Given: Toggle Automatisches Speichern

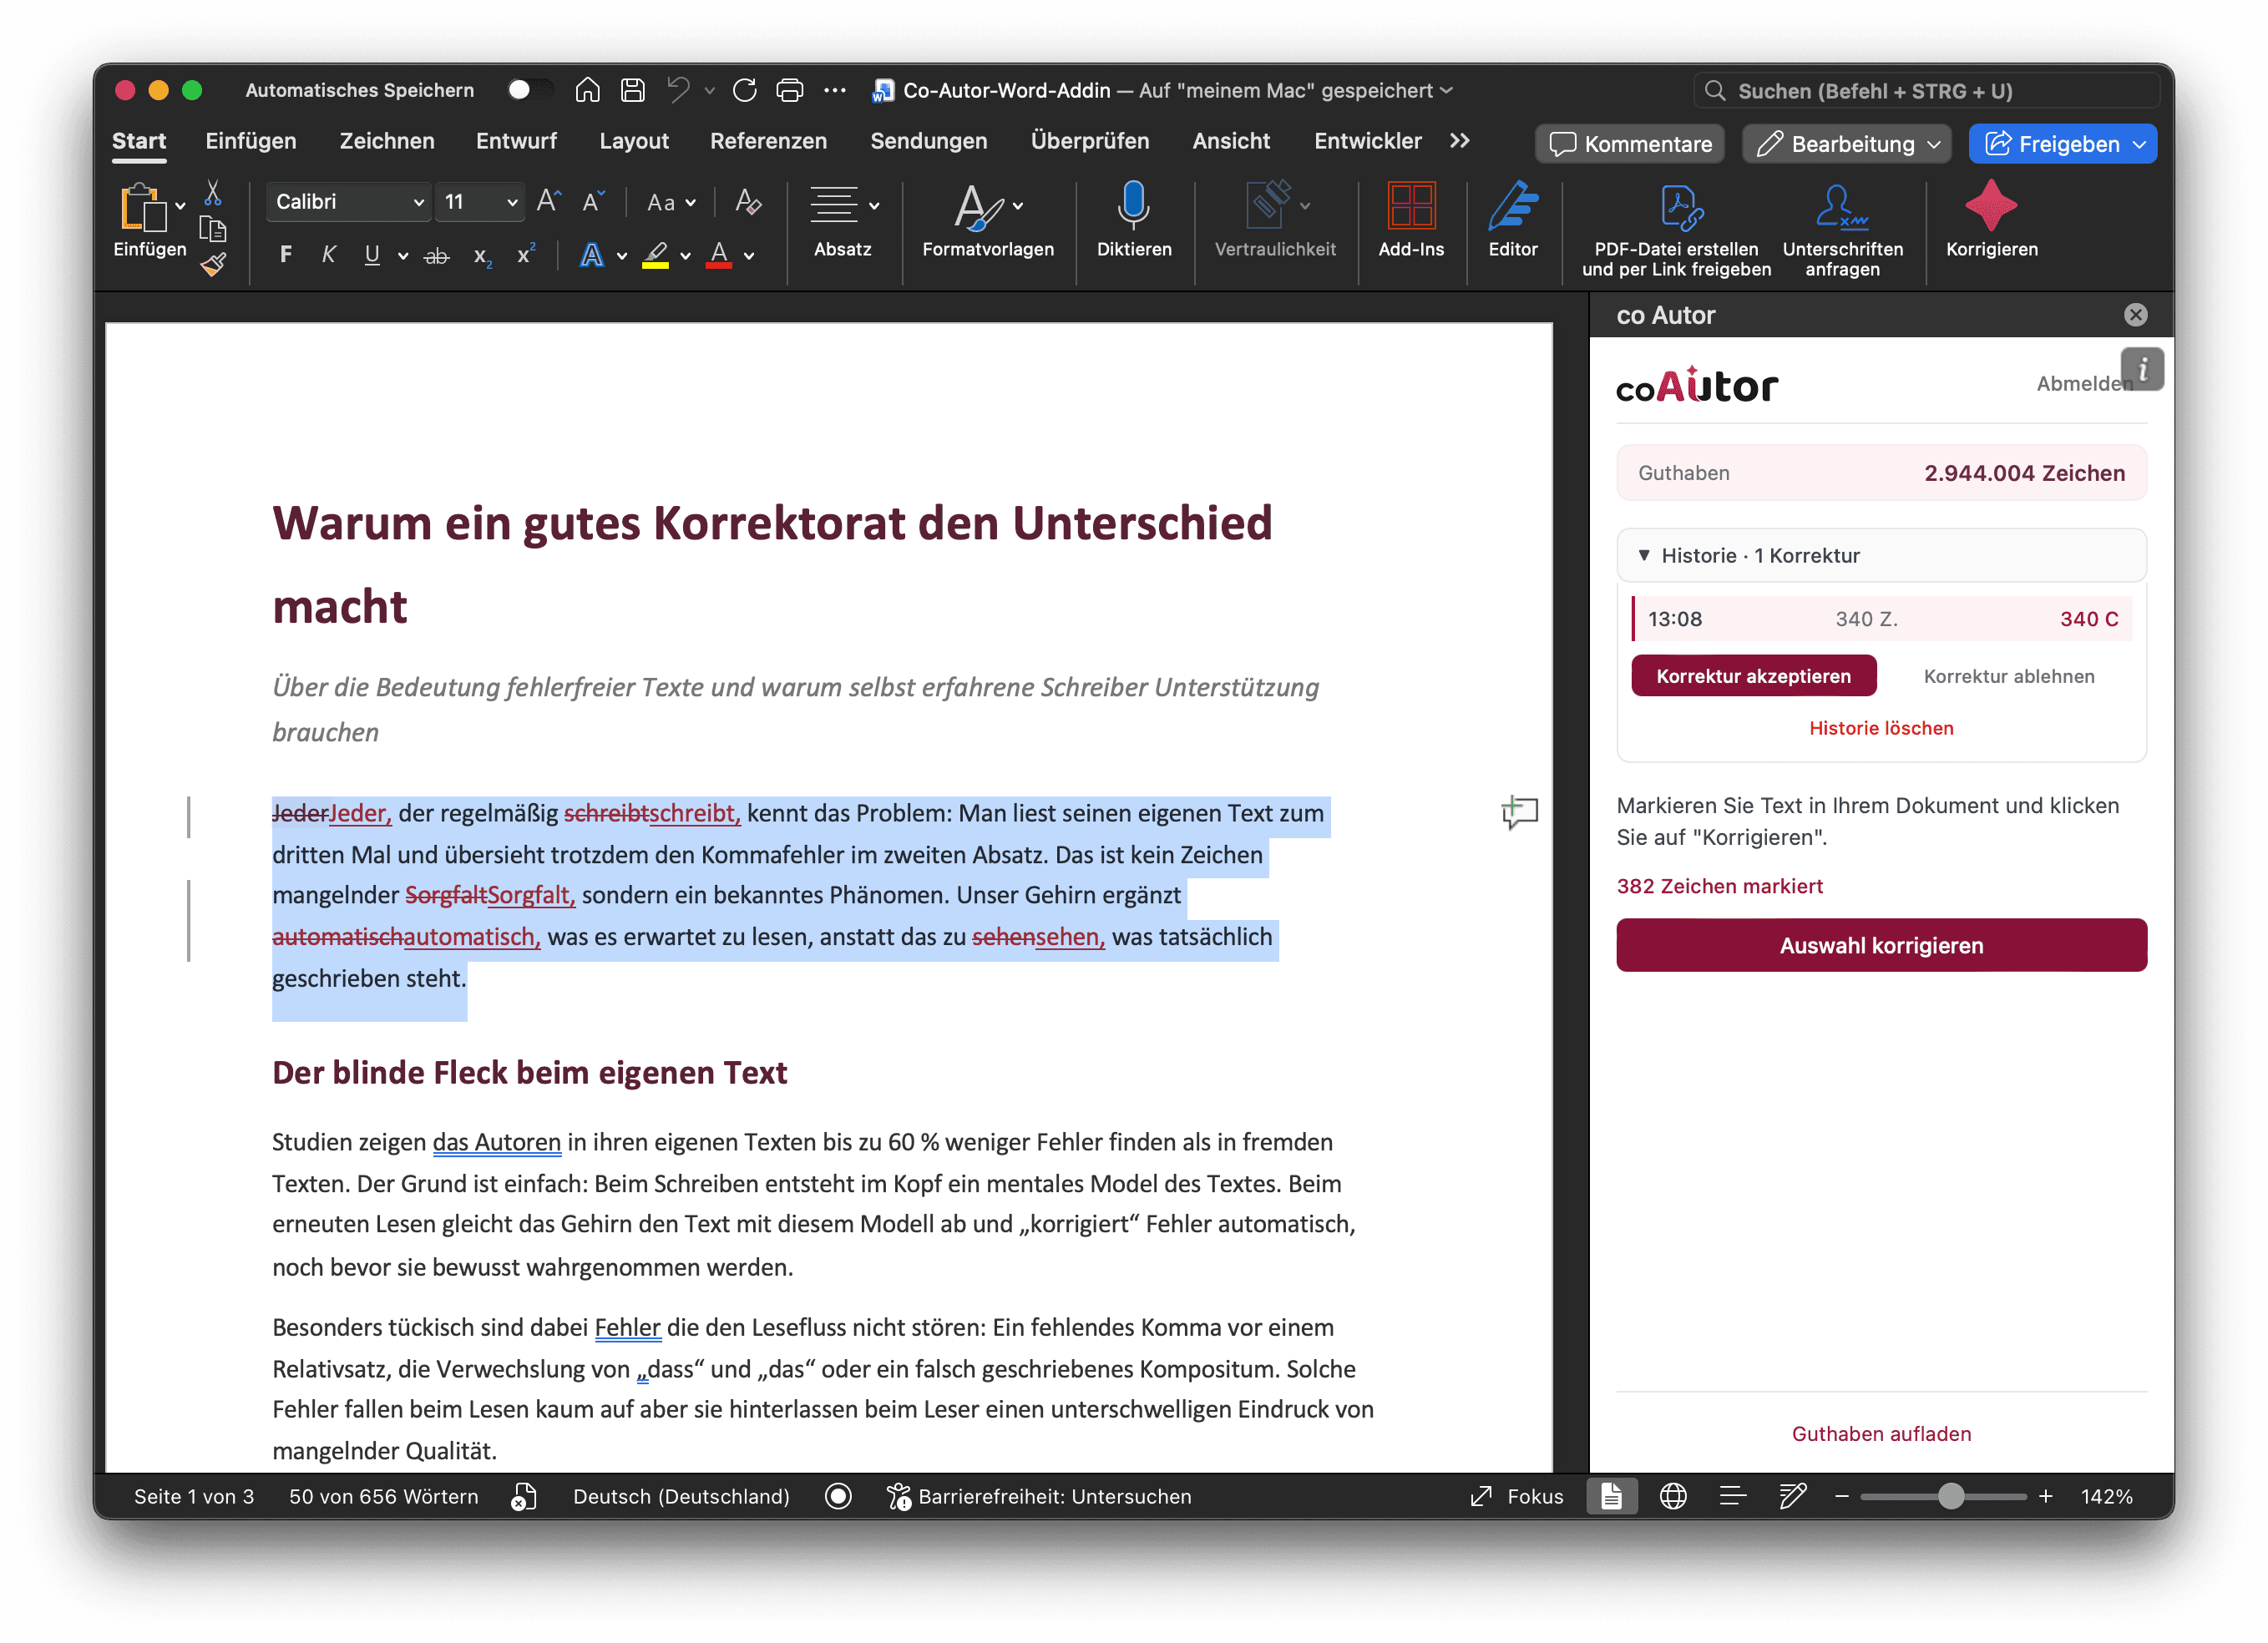Looking at the screenshot, I should coord(530,89).
